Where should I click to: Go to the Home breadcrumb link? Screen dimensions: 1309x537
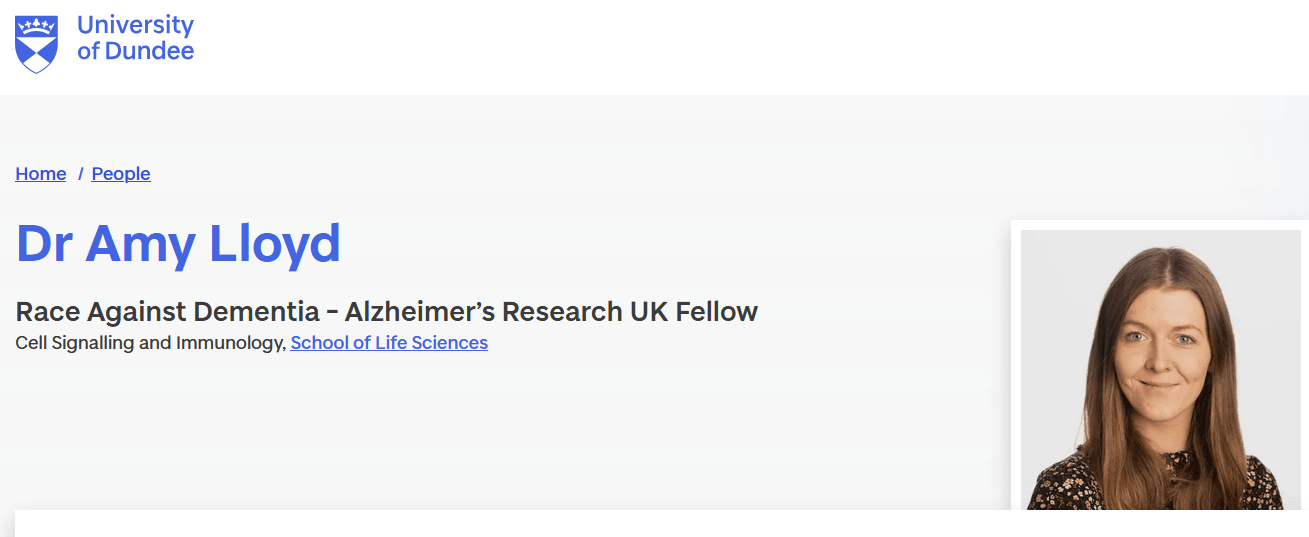click(x=41, y=174)
